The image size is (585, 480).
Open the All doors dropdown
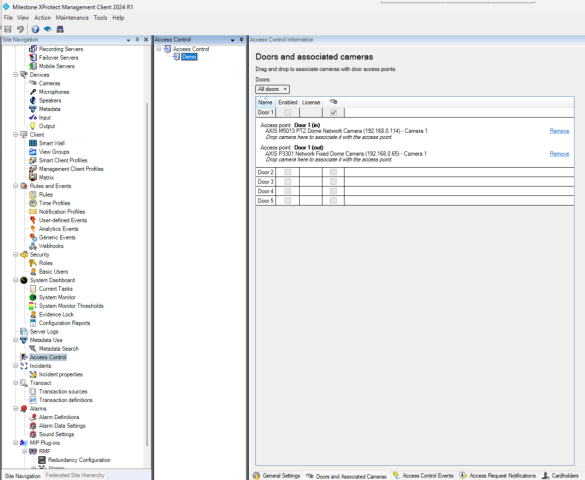pos(273,89)
